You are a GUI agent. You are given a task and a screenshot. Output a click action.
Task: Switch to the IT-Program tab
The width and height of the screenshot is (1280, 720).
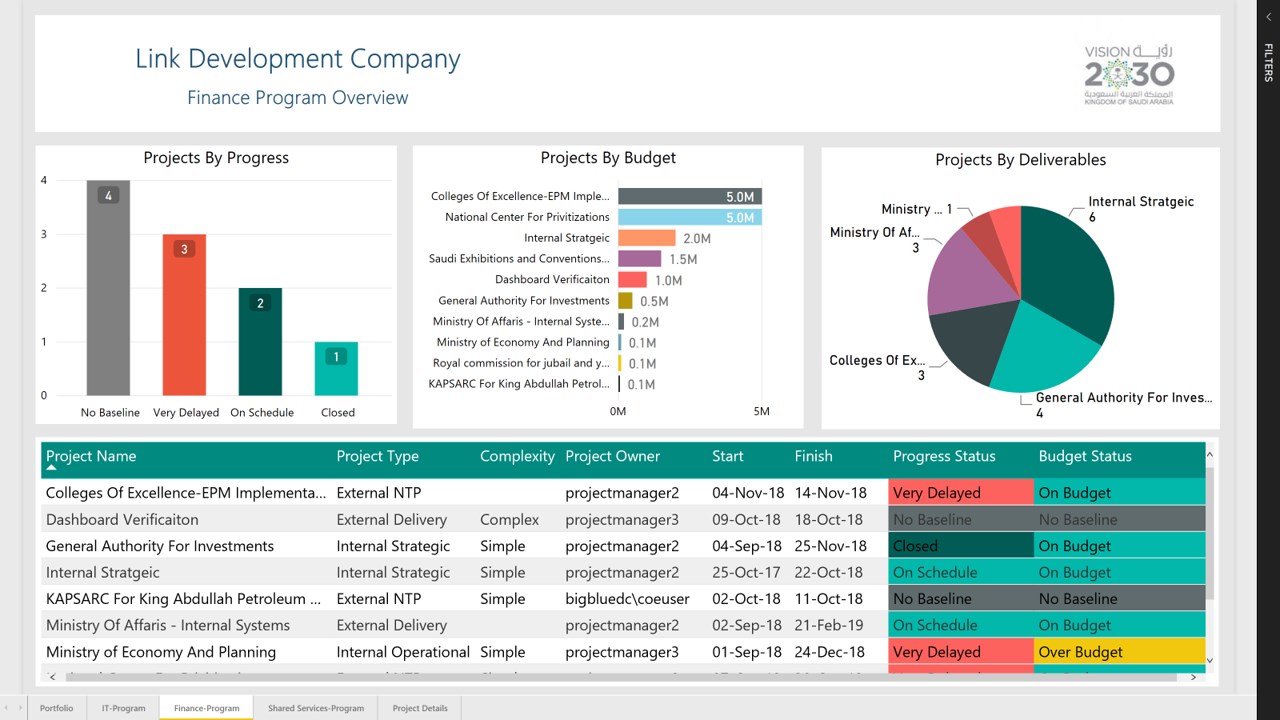[123, 708]
